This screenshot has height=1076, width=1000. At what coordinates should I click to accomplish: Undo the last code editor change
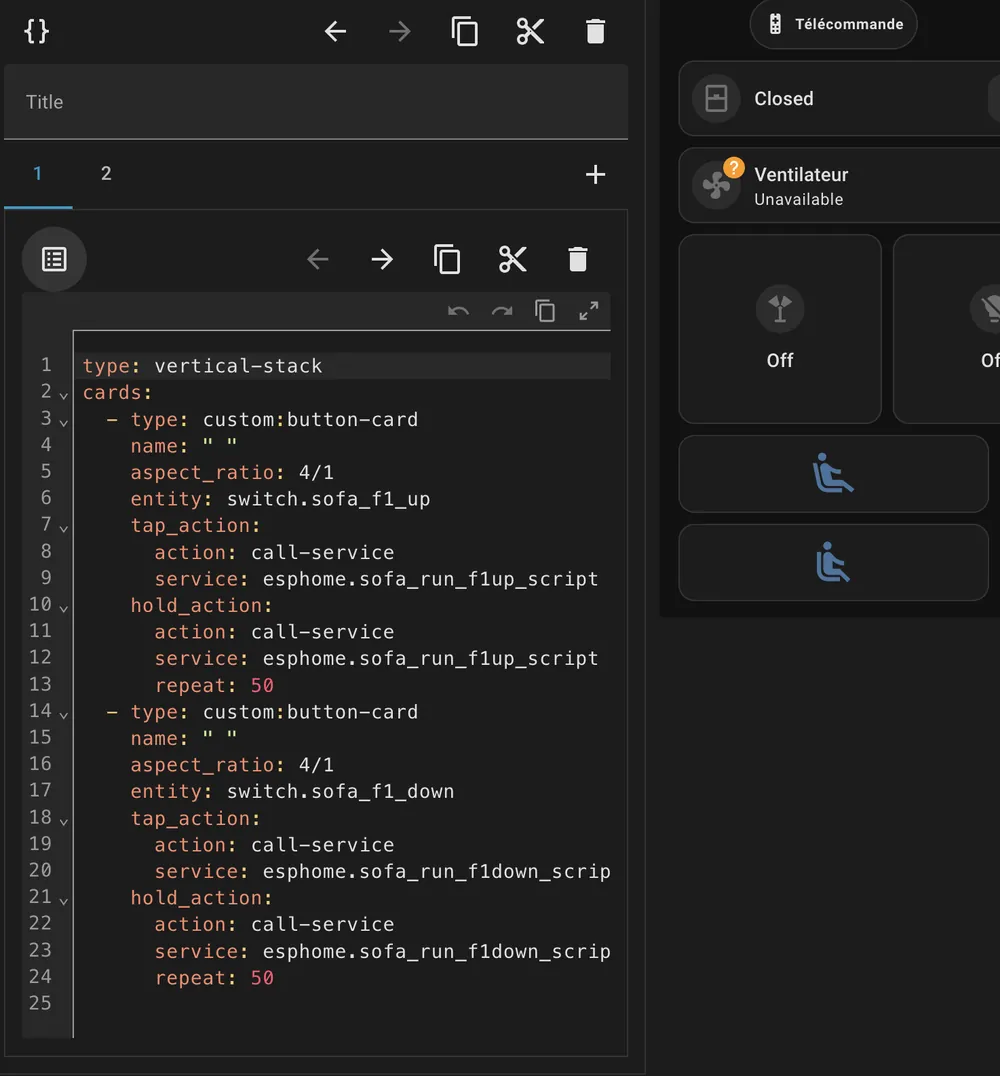pyautogui.click(x=458, y=312)
